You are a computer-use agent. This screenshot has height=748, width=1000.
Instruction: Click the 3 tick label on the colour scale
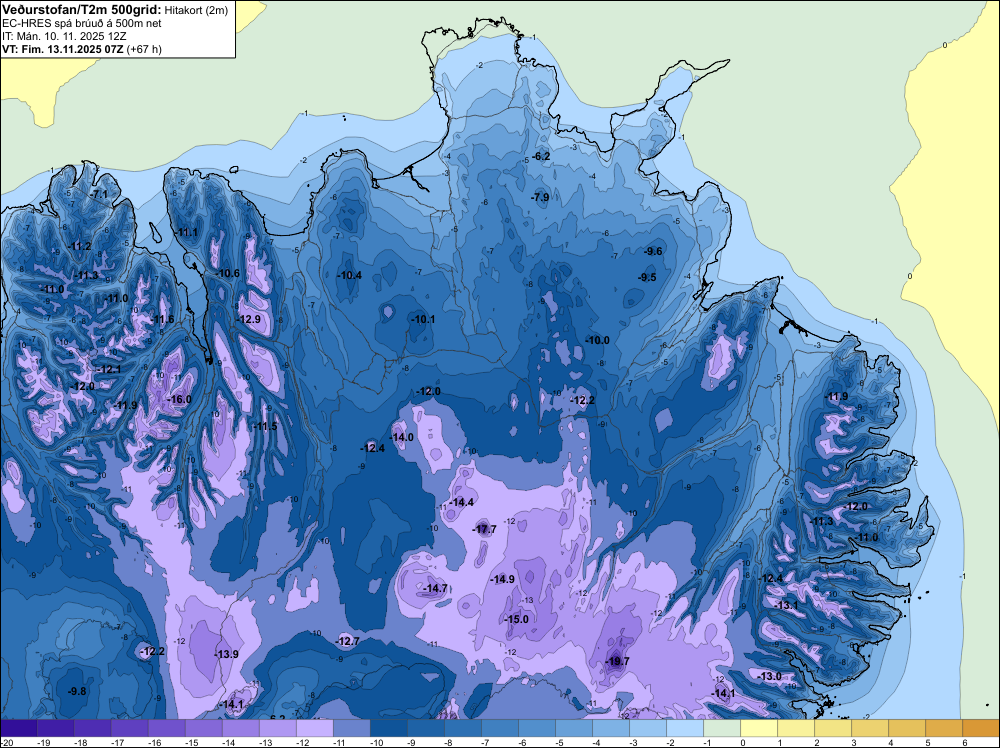click(854, 742)
